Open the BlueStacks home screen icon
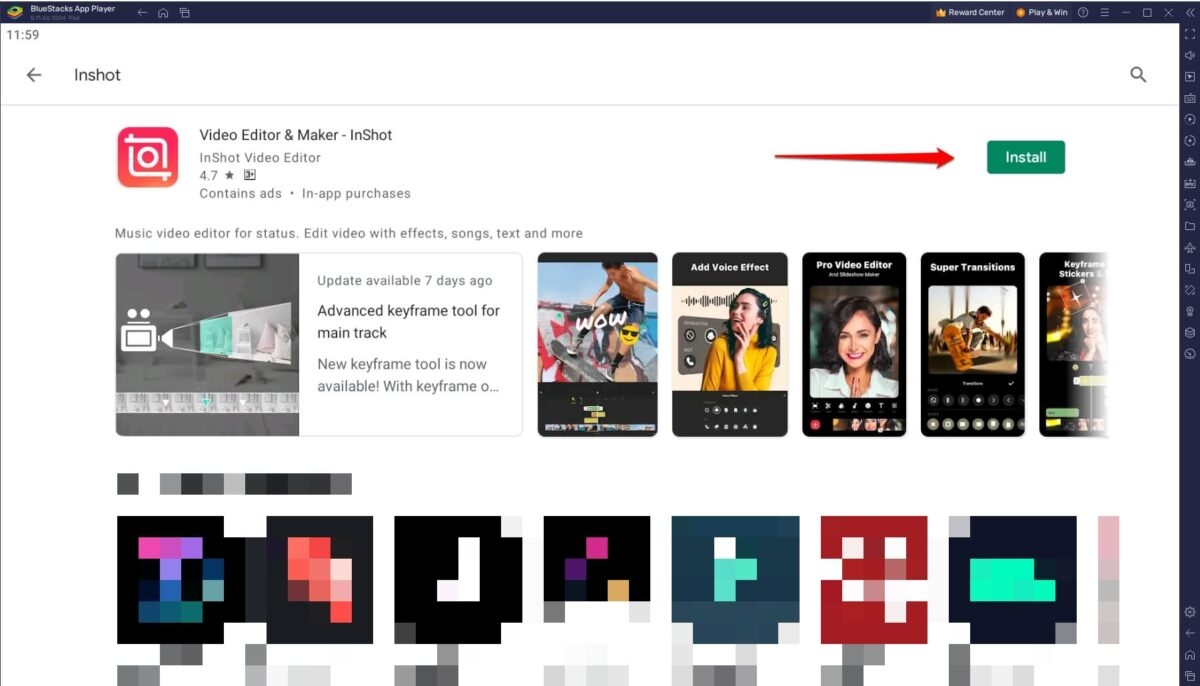Screen dimensions: 1200x686 coord(163,13)
